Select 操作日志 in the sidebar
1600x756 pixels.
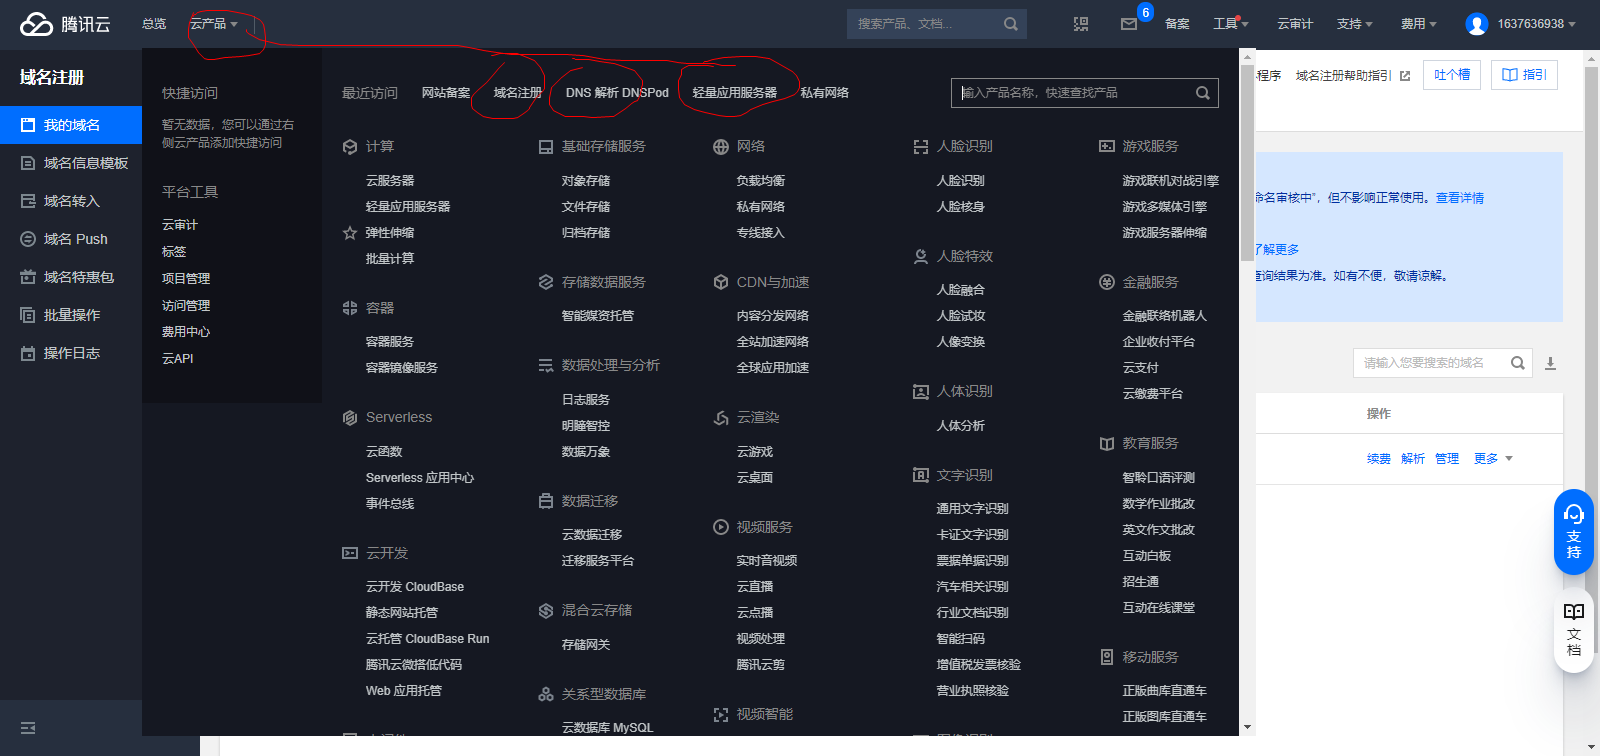point(71,353)
